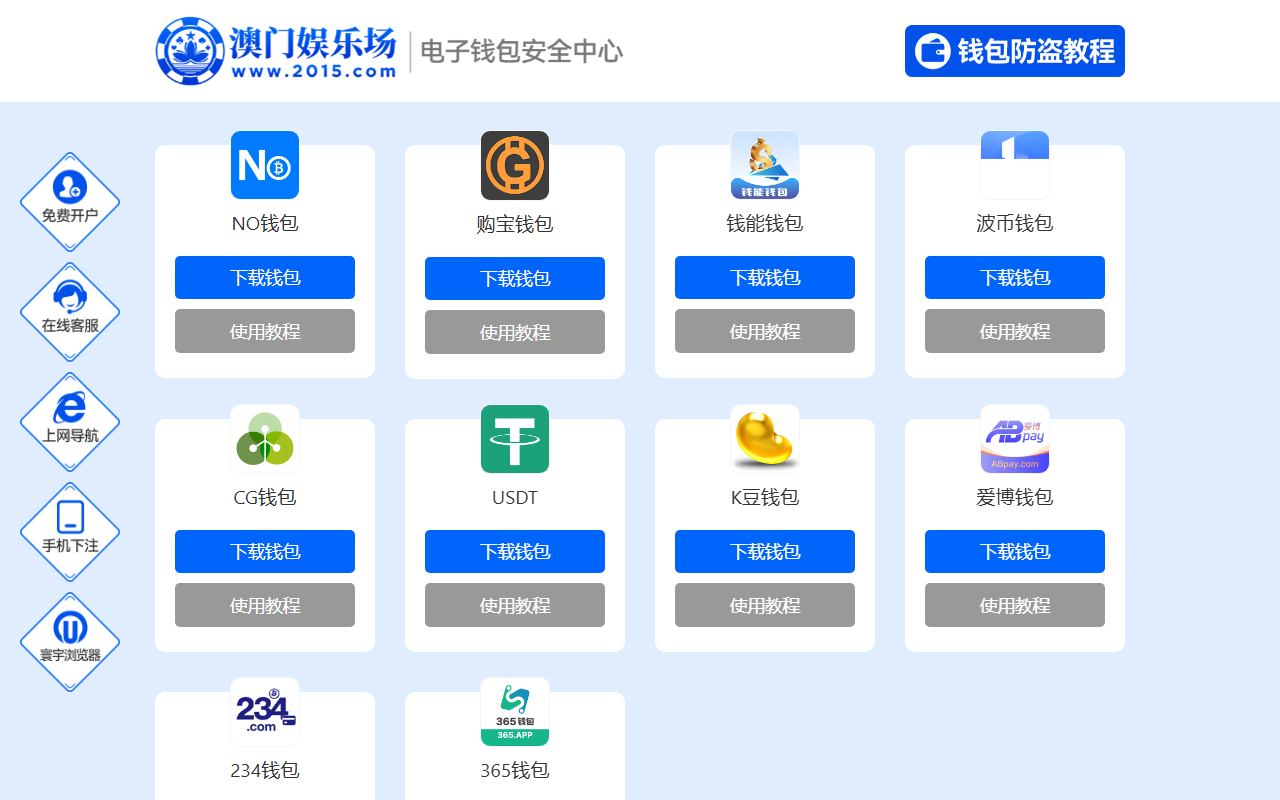Click the 免费开户 sidebar icon
The width and height of the screenshot is (1280, 800).
coord(70,202)
